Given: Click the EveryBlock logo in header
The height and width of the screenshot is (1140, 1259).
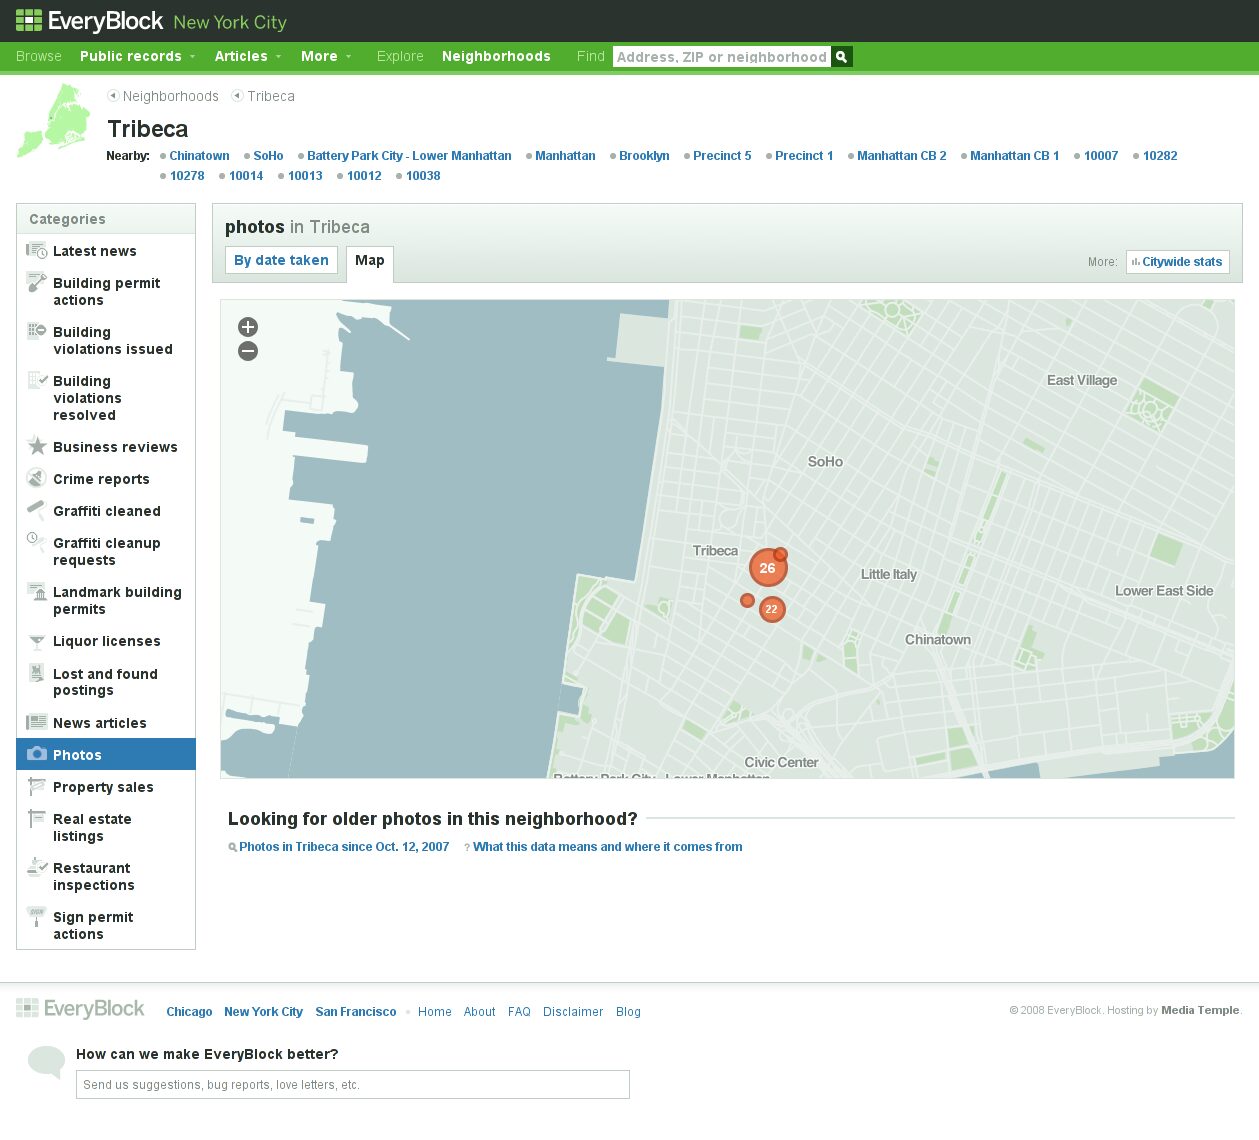Looking at the screenshot, I should point(89,21).
